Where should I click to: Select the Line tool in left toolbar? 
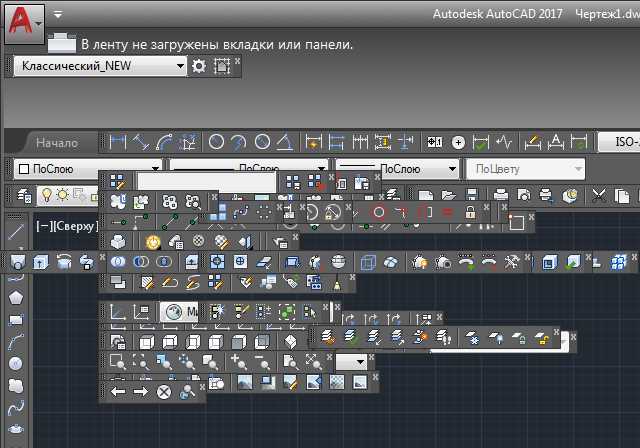point(16,232)
